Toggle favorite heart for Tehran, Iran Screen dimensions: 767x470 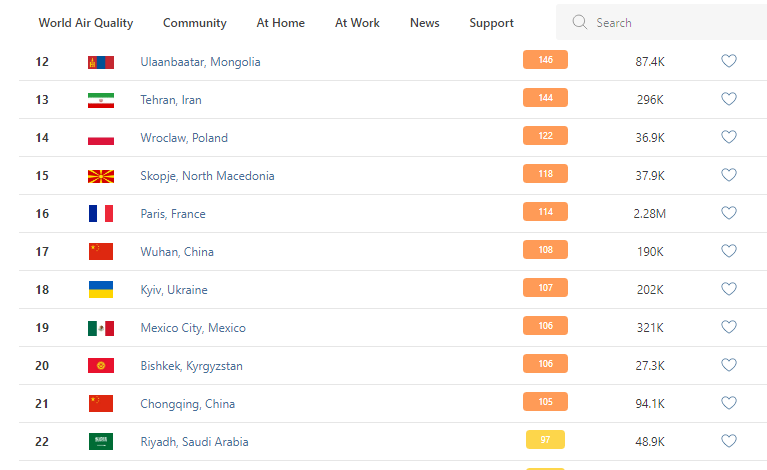pos(729,99)
